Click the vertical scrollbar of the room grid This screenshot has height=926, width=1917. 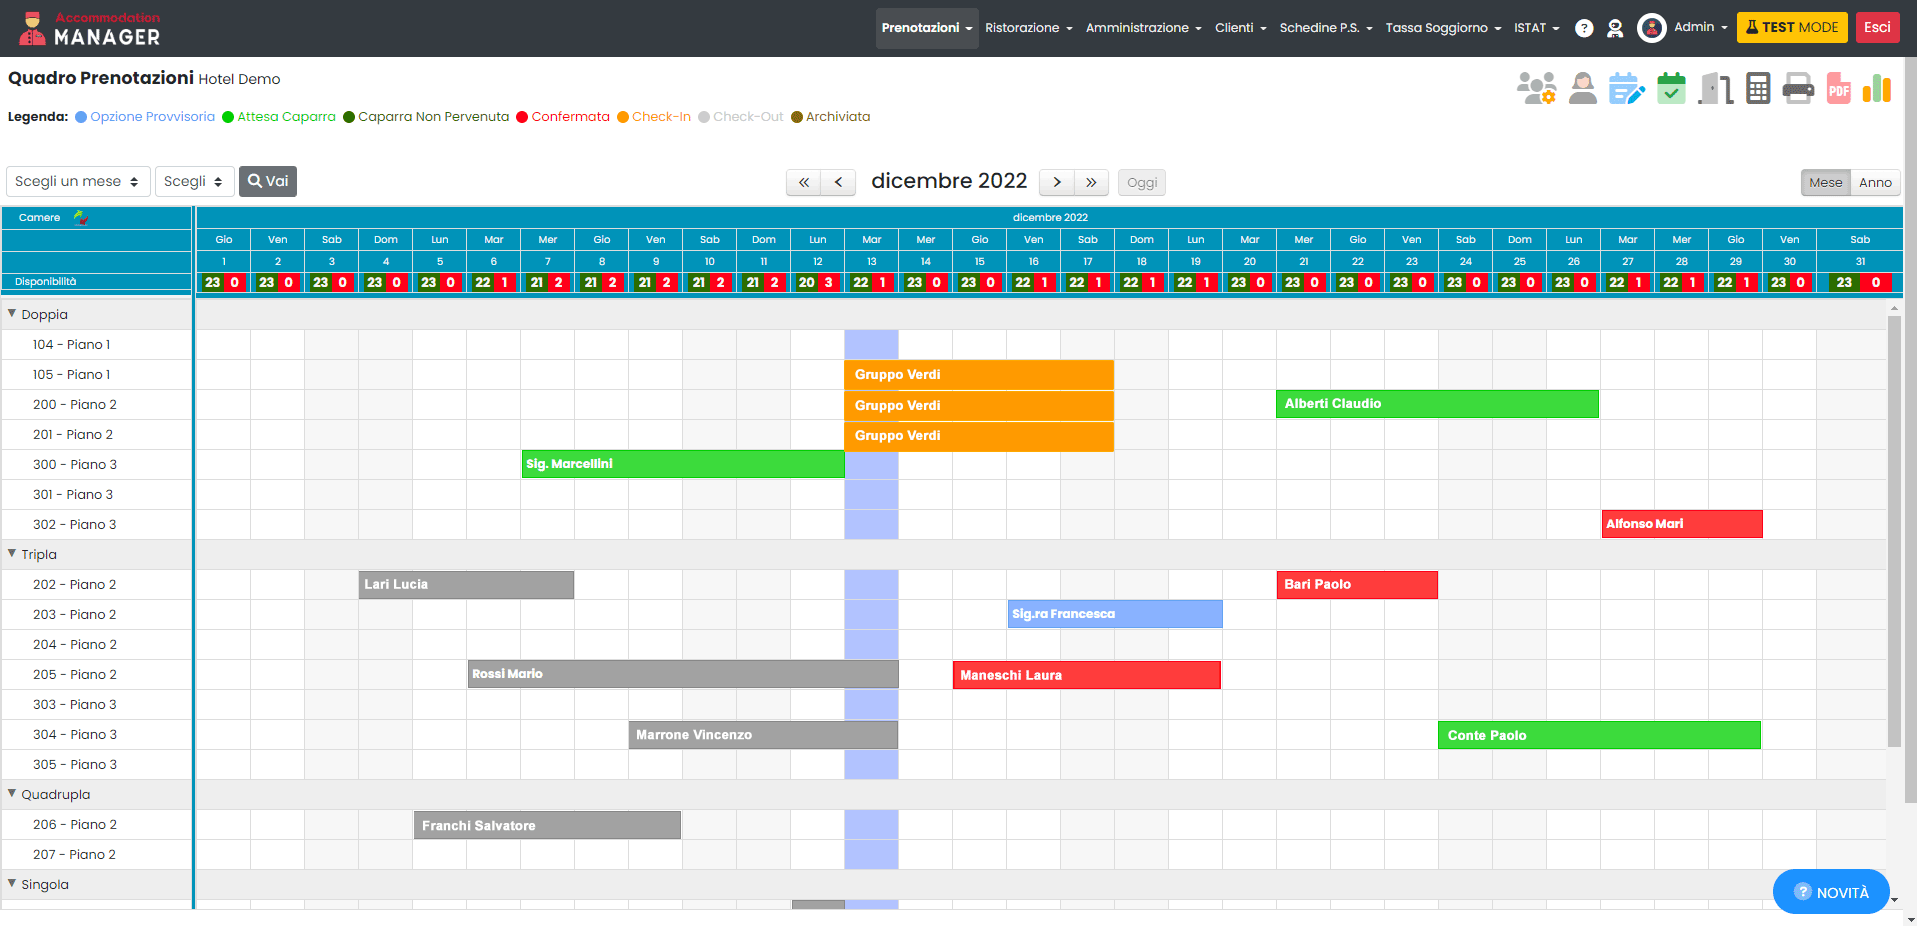coord(1893,530)
